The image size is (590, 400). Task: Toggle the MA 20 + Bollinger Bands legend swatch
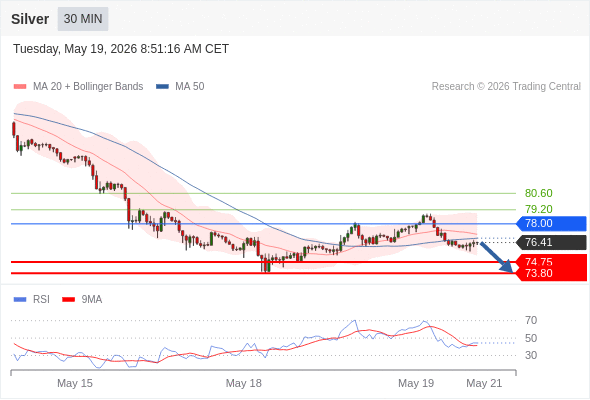point(20,87)
